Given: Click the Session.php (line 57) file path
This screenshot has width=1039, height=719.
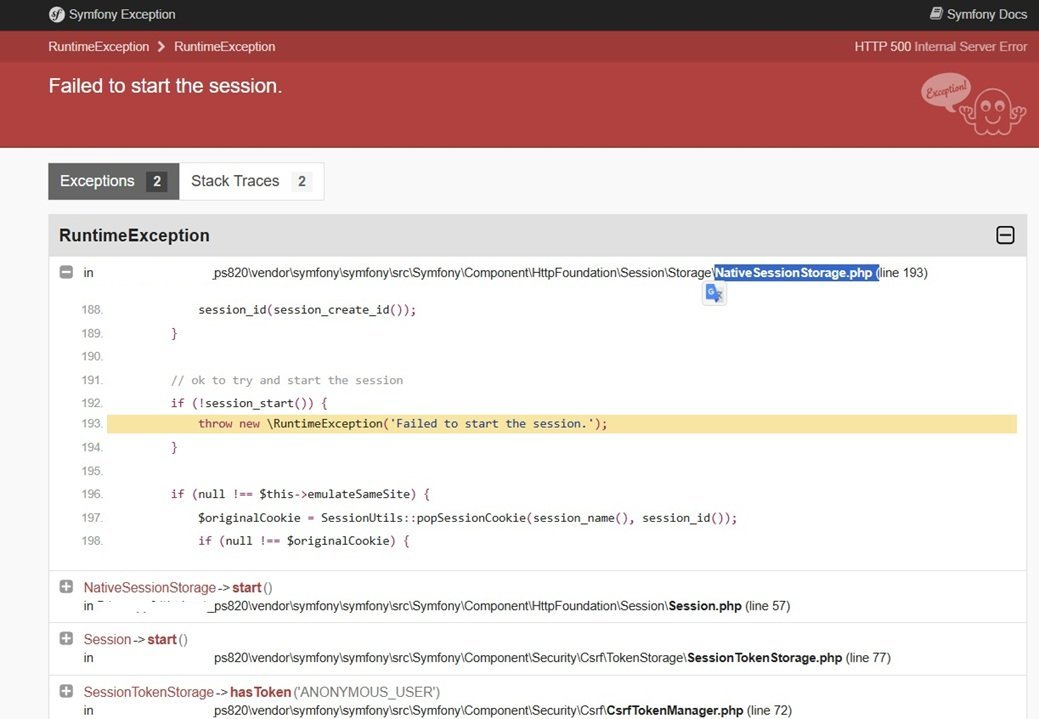Looking at the screenshot, I should tap(502, 606).
